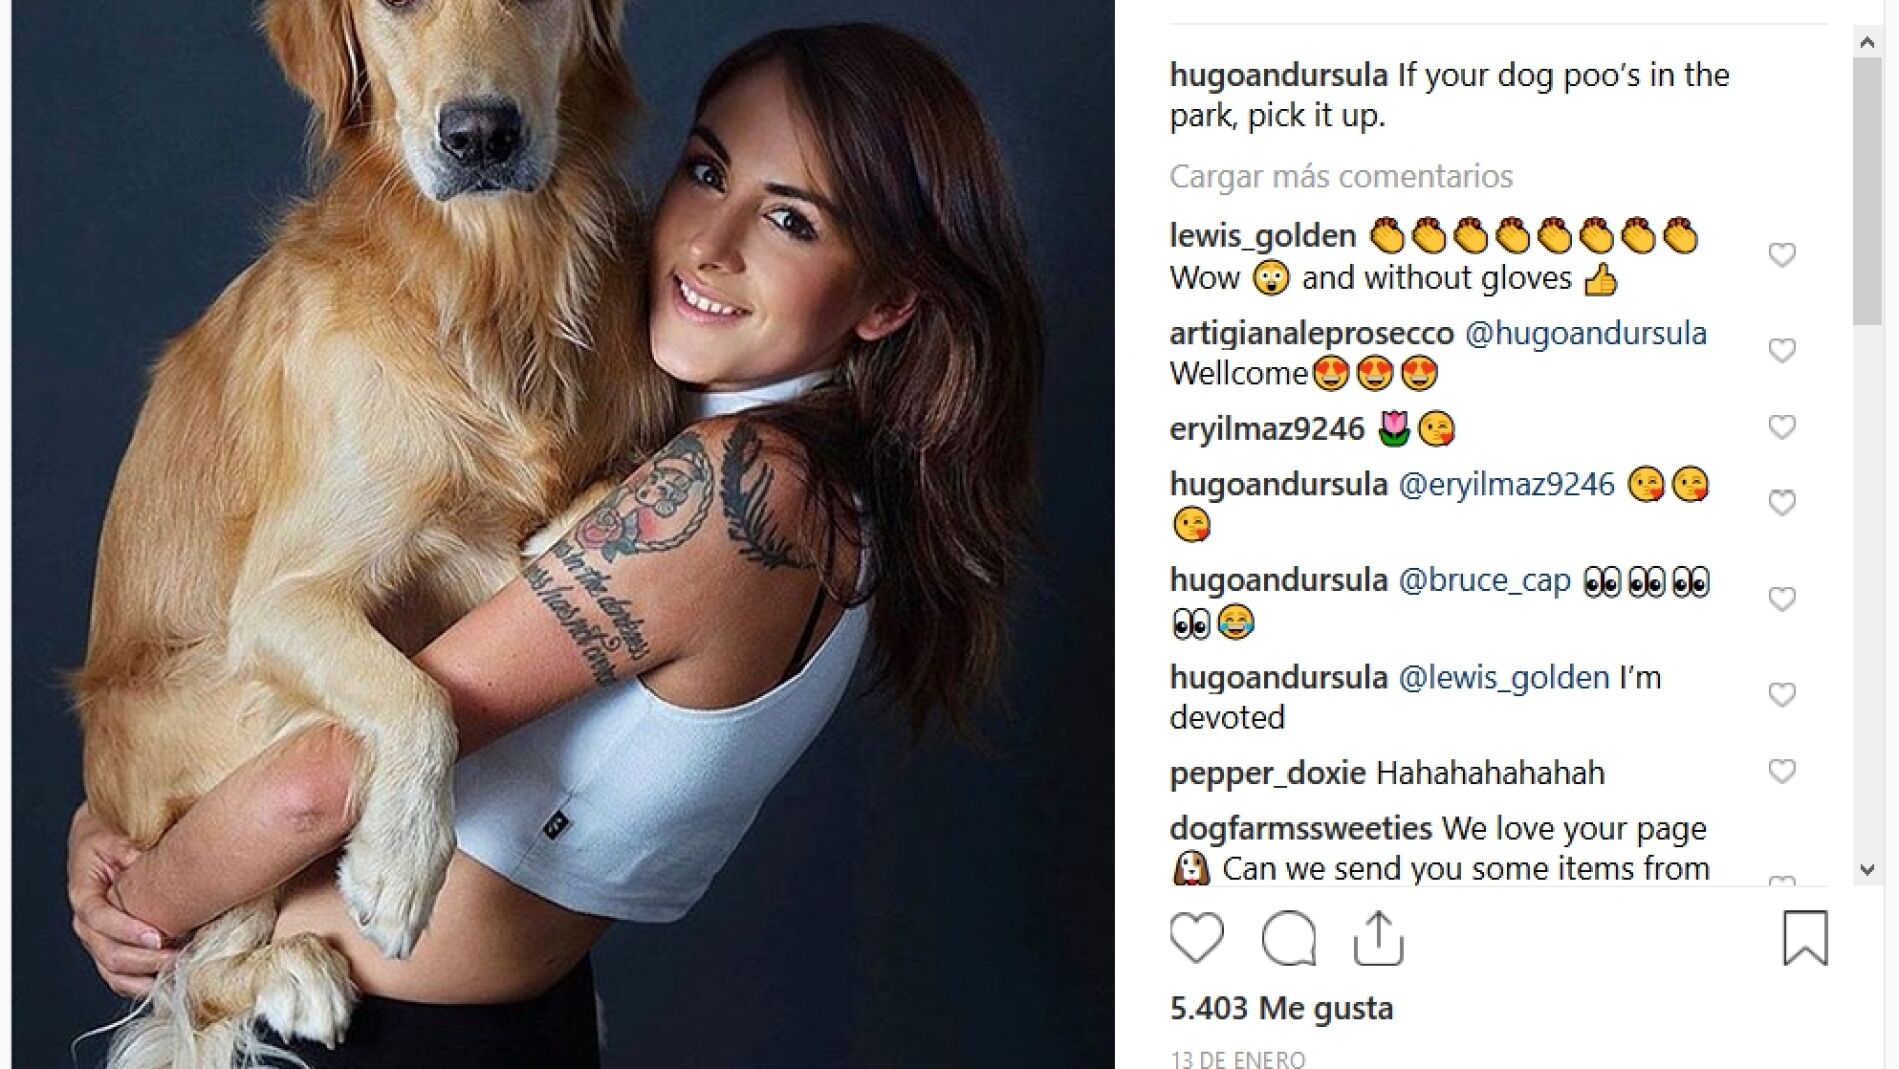Toggle the heart next to "I'm devoted" reply

pyautogui.click(x=1782, y=694)
